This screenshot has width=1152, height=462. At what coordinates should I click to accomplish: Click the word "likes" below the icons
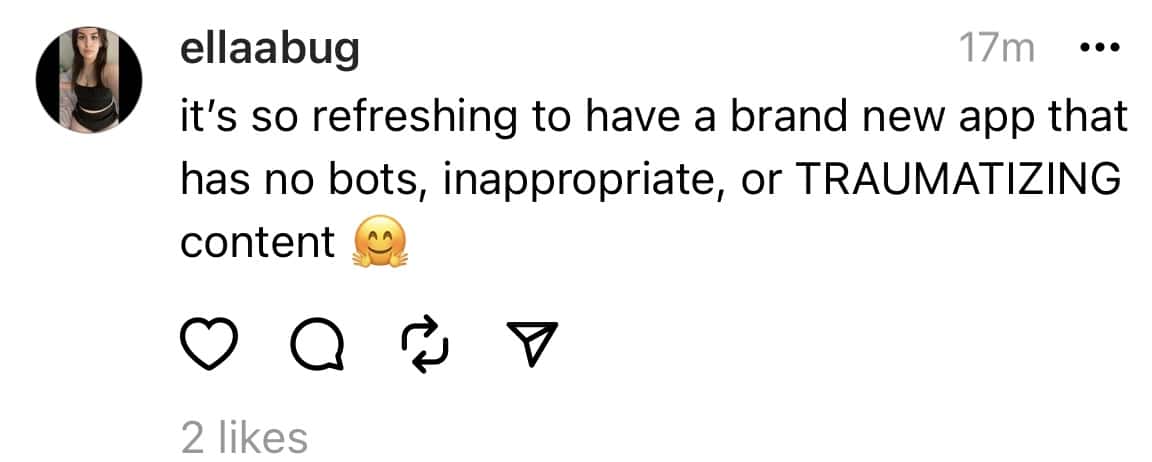(264, 437)
